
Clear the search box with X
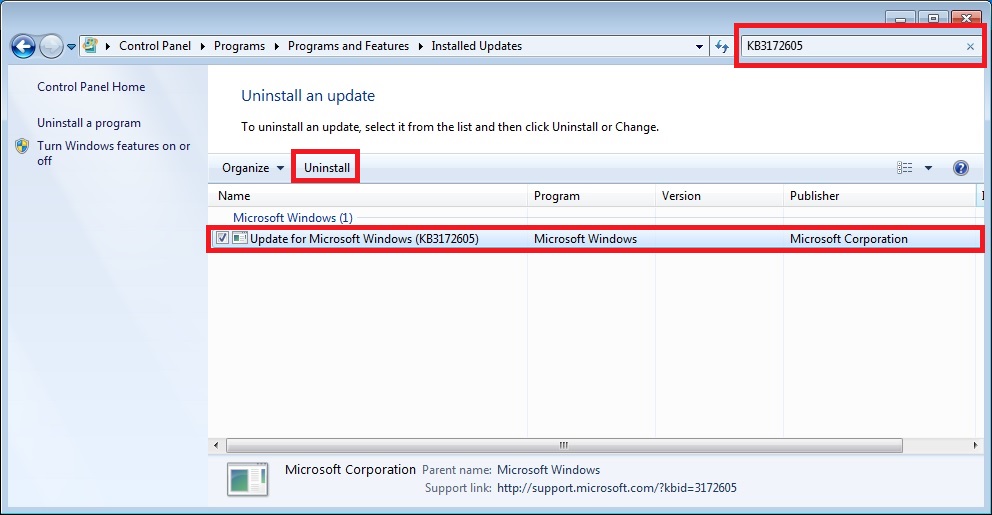pyautogui.click(x=970, y=46)
